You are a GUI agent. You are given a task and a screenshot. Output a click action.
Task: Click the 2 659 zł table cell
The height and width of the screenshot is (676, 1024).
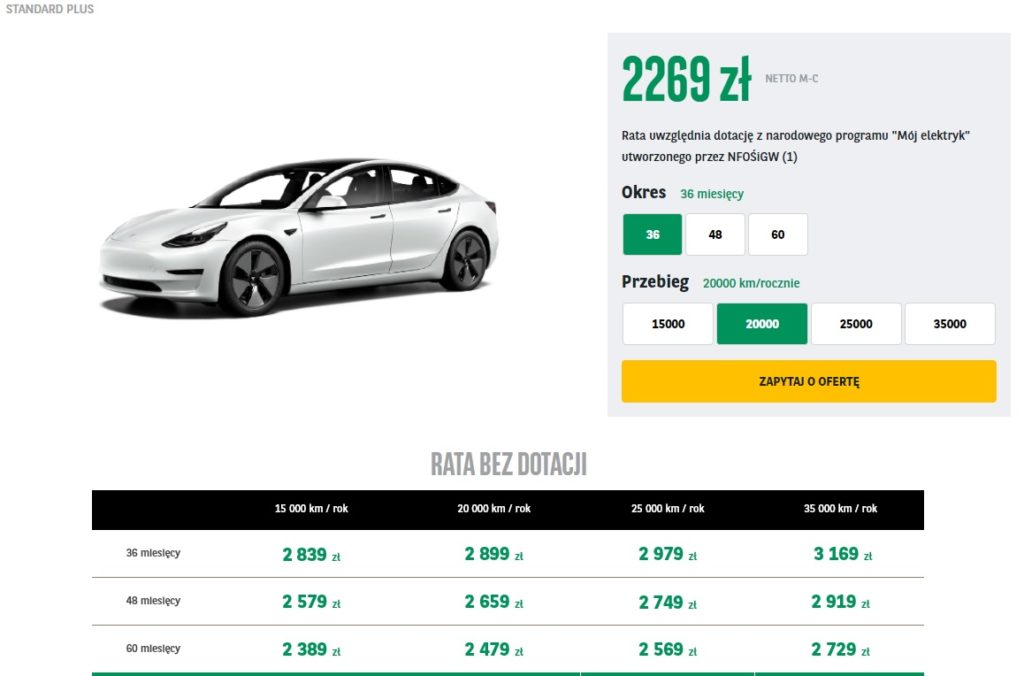(494, 602)
